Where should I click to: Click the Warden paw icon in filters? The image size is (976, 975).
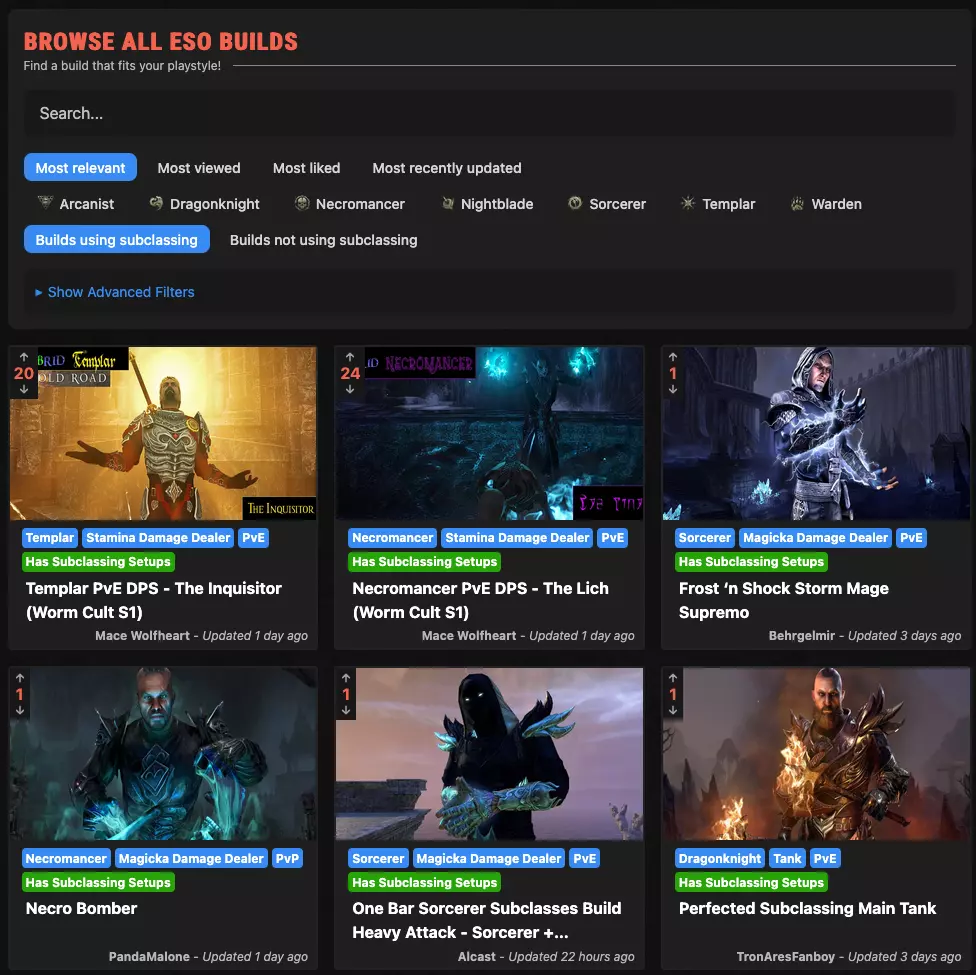[797, 203]
